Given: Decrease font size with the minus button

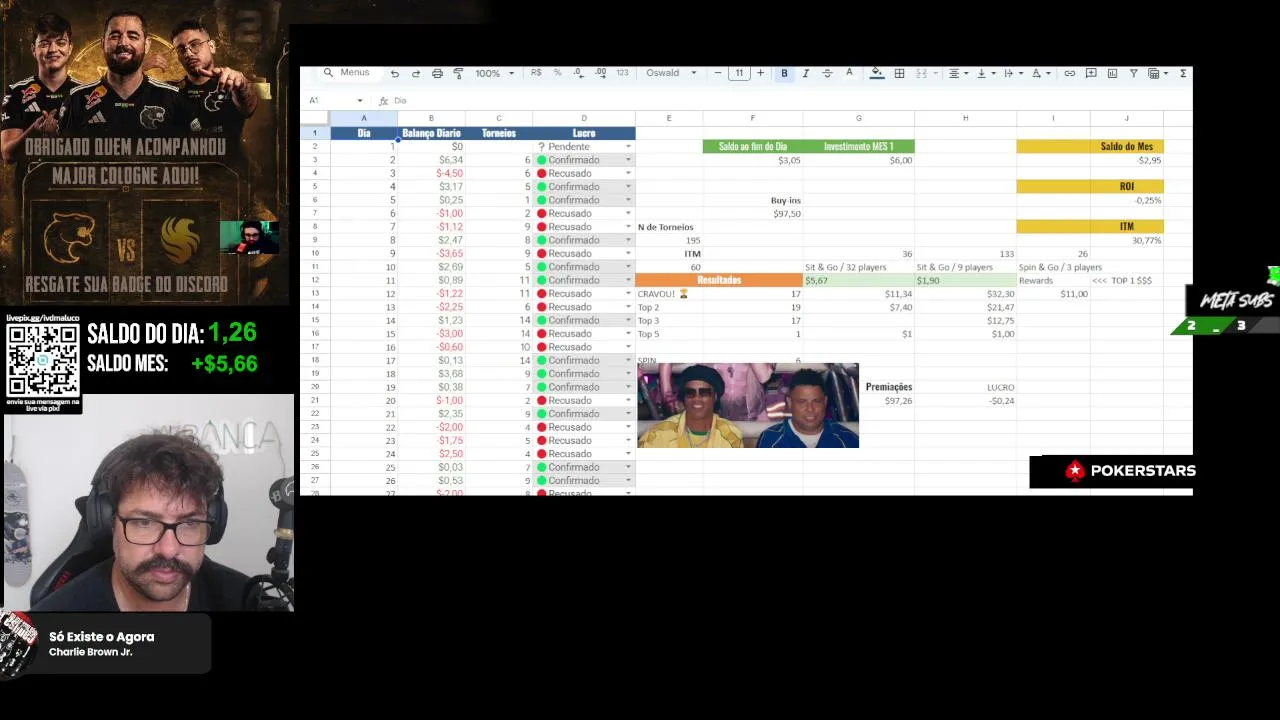Looking at the screenshot, I should point(717,73).
